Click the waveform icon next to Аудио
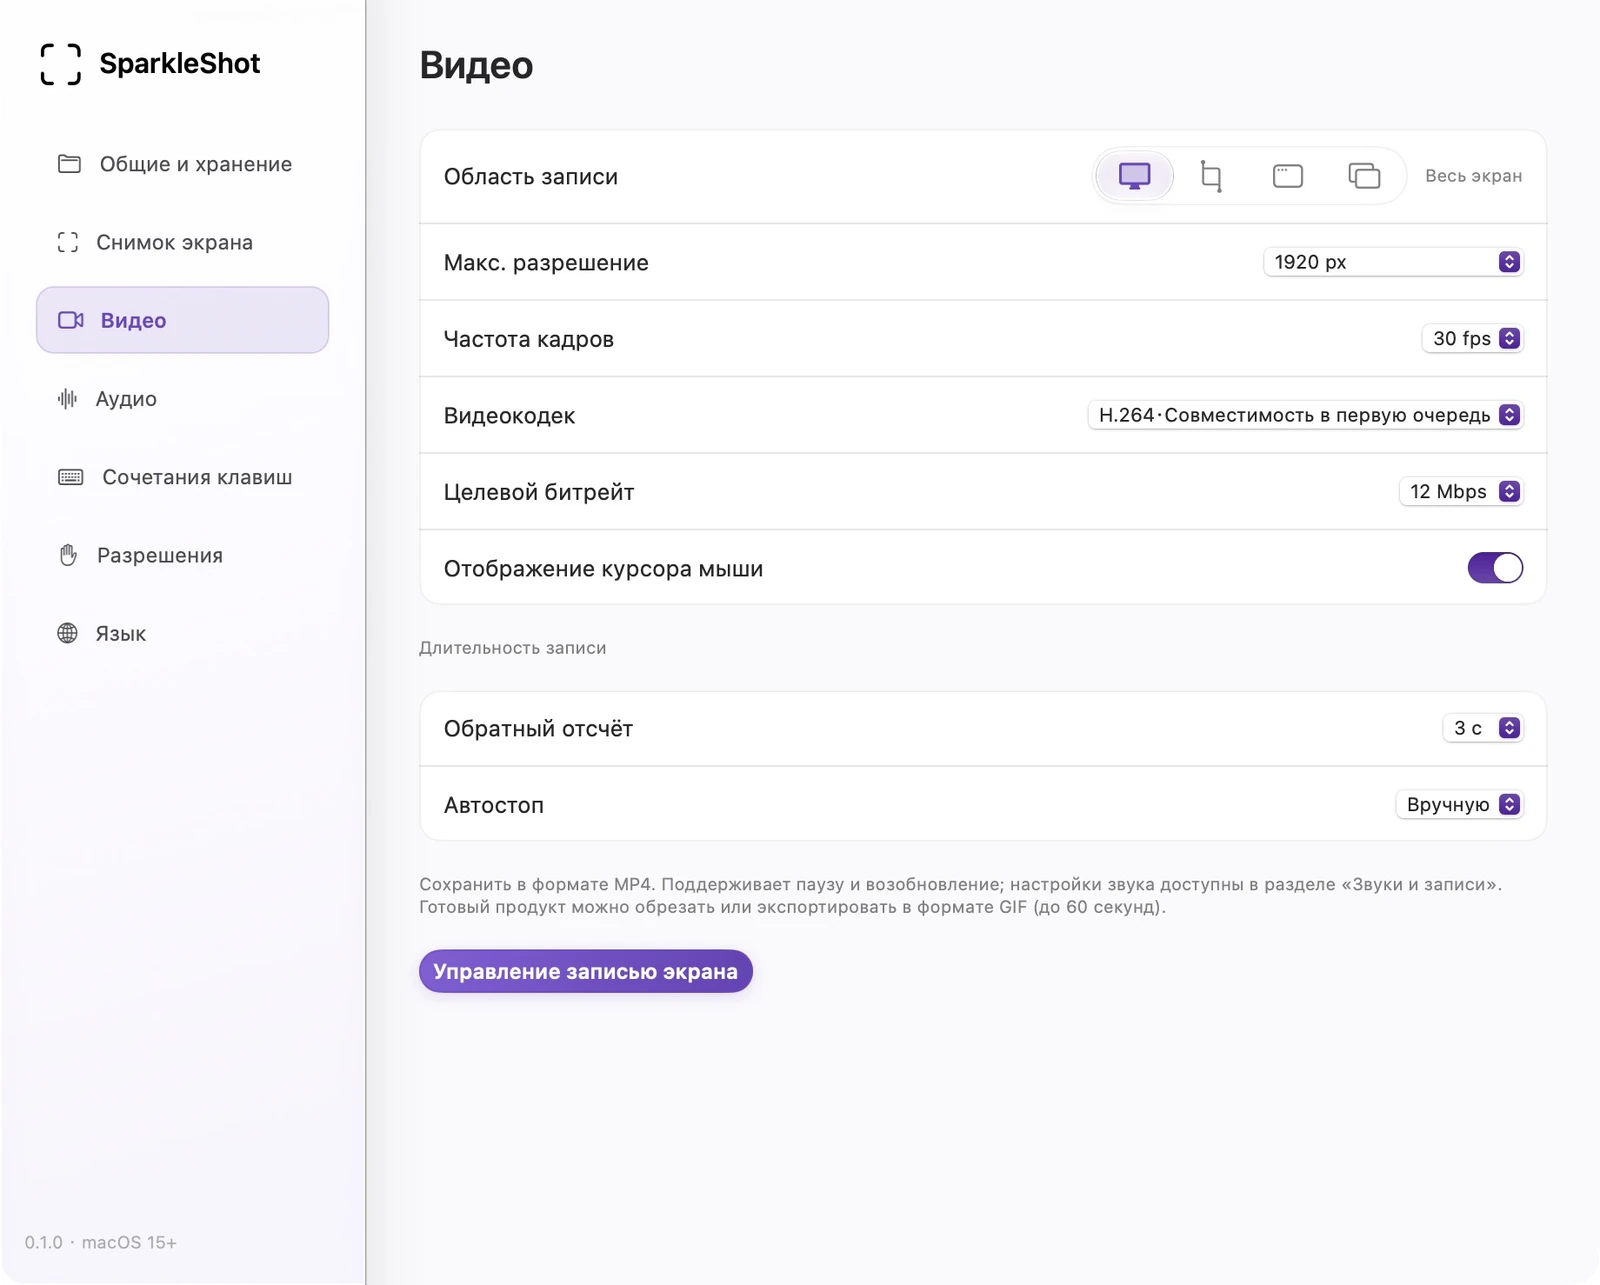This screenshot has height=1285, width=1600. point(67,399)
